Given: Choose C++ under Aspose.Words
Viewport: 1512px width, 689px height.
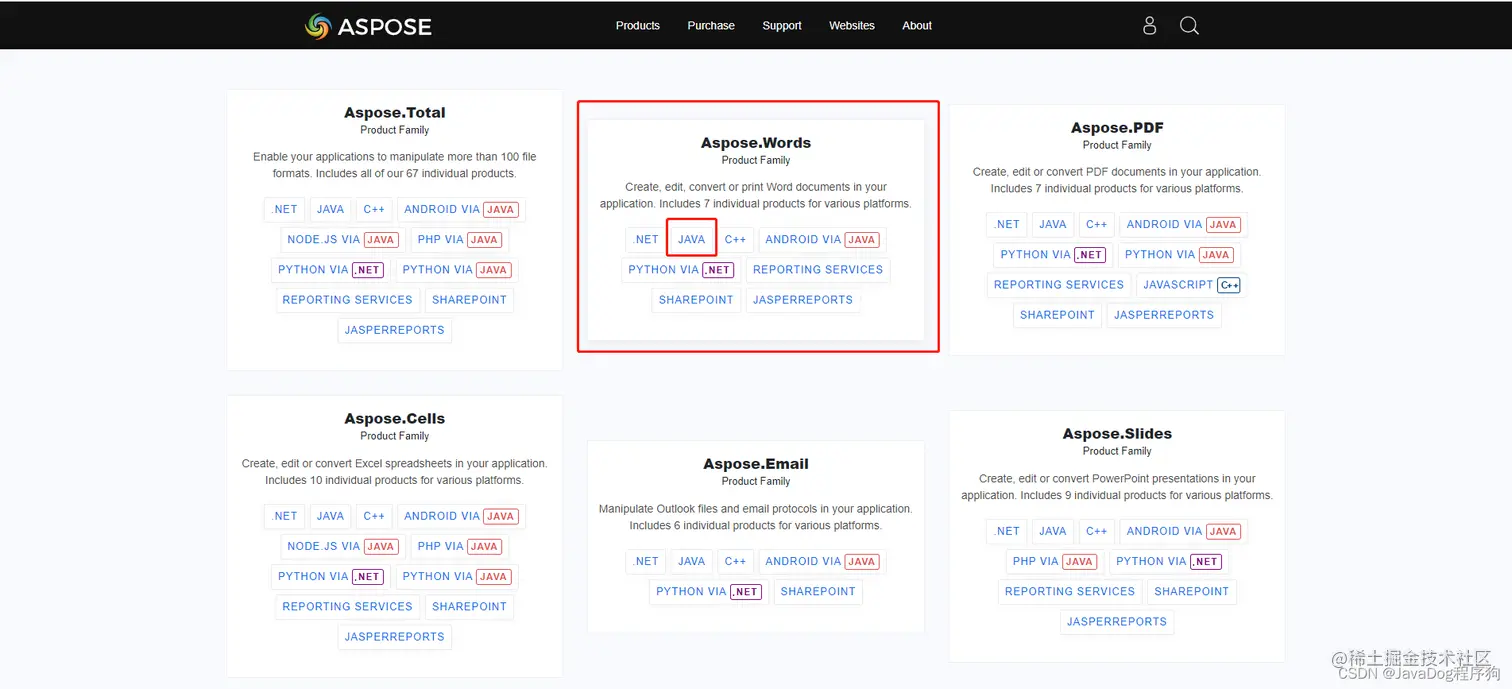Looking at the screenshot, I should [x=736, y=240].
